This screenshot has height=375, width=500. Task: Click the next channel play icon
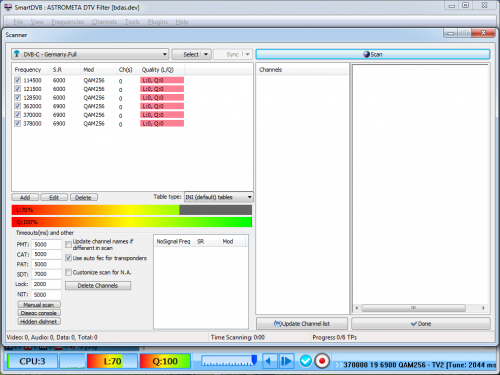point(286,361)
